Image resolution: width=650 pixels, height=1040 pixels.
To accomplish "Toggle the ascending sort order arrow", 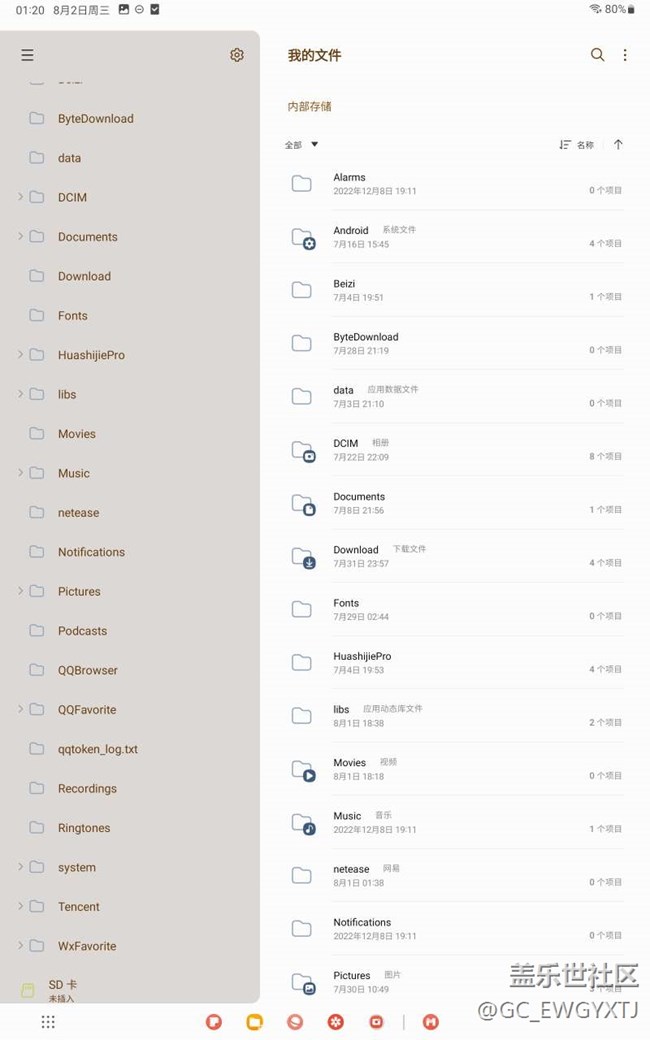I will 618,145.
